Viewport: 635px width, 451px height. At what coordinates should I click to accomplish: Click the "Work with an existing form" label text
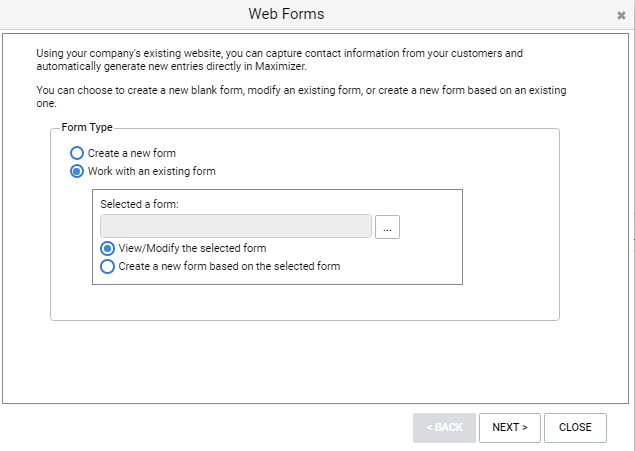152,171
